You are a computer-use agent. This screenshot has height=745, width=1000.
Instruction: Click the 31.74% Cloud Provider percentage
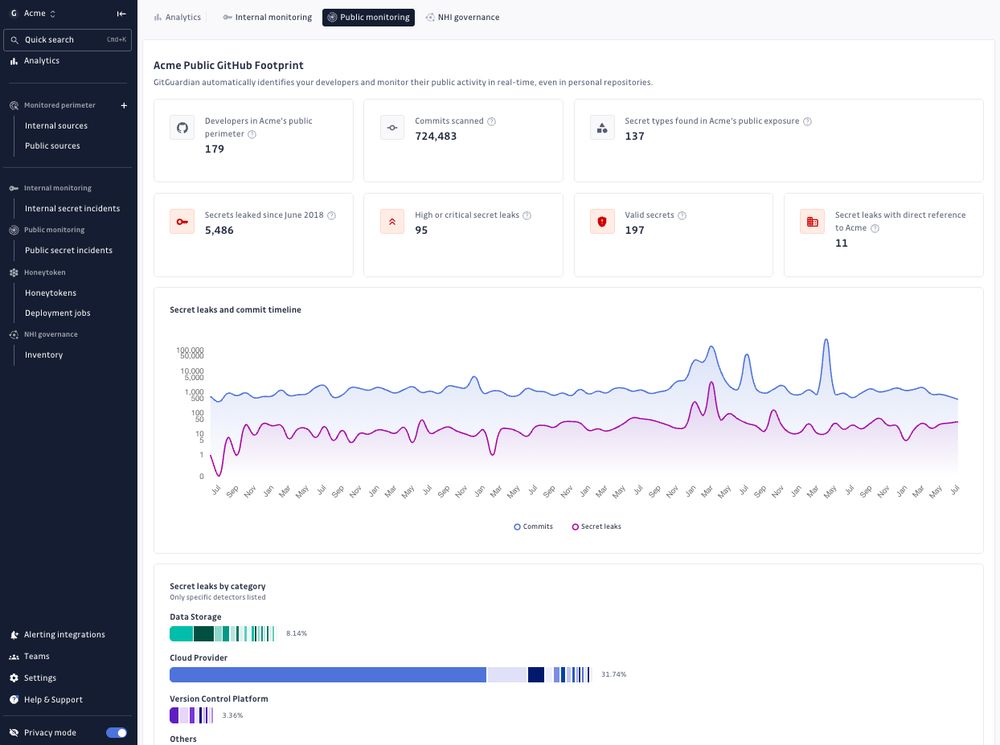coord(614,674)
